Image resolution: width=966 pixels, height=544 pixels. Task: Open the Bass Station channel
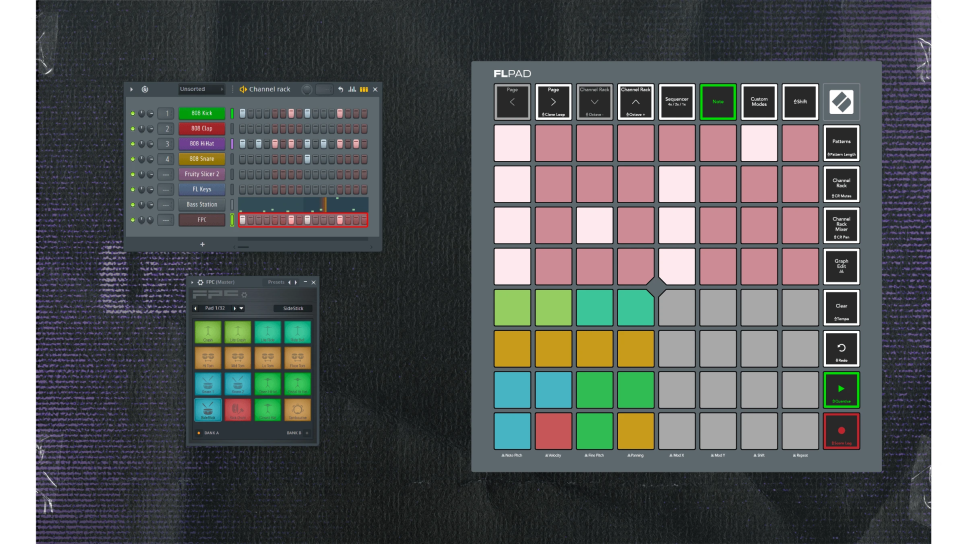(x=202, y=205)
